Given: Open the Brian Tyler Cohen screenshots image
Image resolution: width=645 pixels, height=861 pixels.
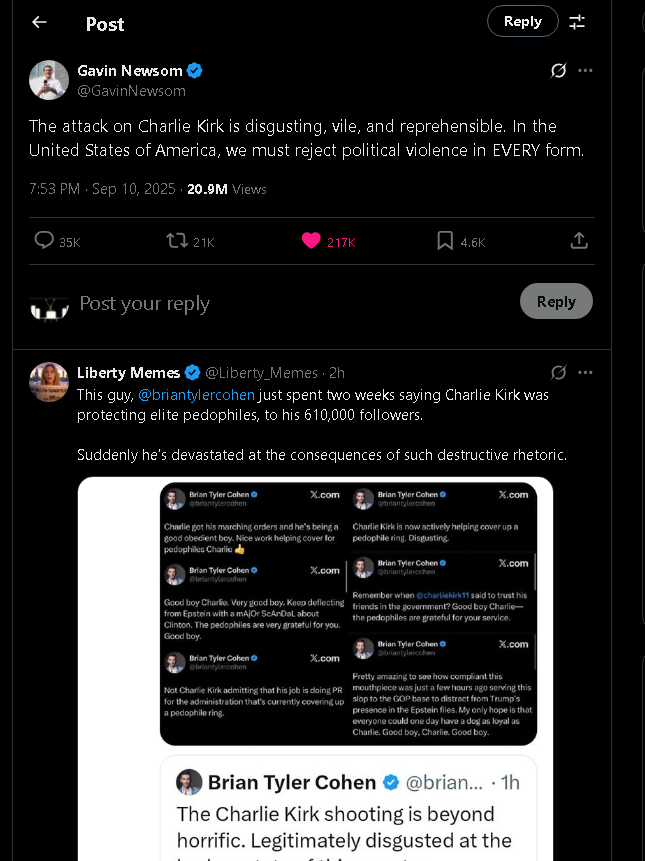Looking at the screenshot, I should [x=348, y=613].
